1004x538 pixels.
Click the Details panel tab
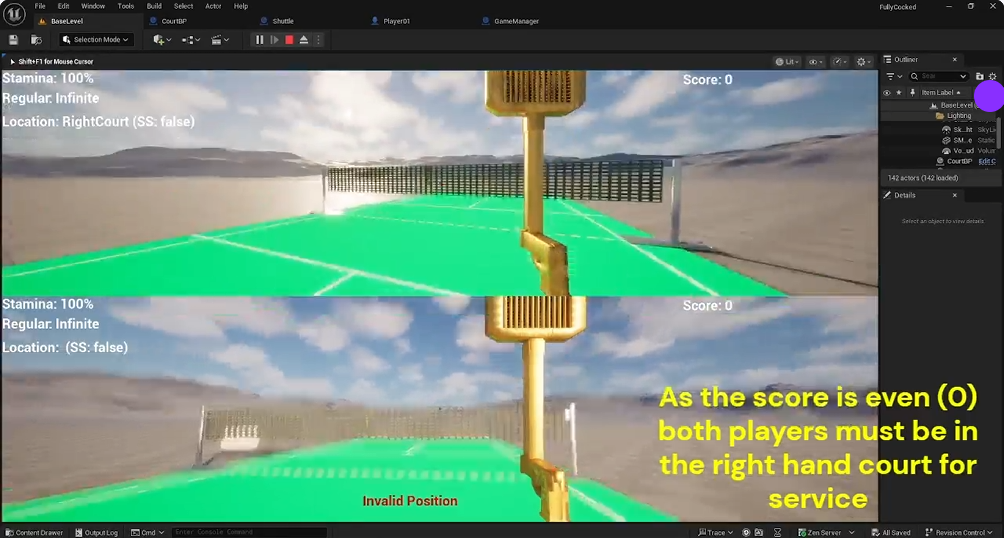click(x=904, y=195)
